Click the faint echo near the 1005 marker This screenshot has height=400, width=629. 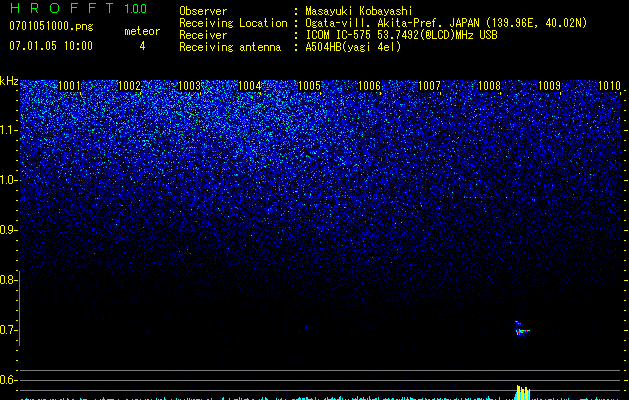[306, 328]
